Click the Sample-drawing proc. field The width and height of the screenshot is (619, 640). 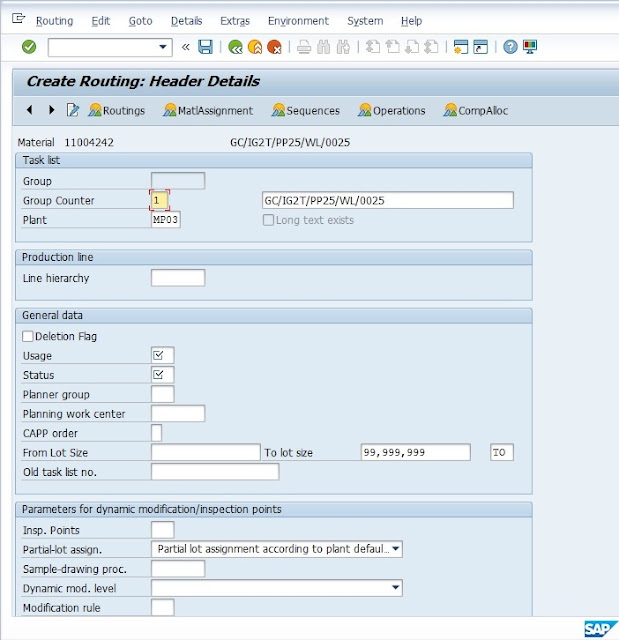pos(178,569)
